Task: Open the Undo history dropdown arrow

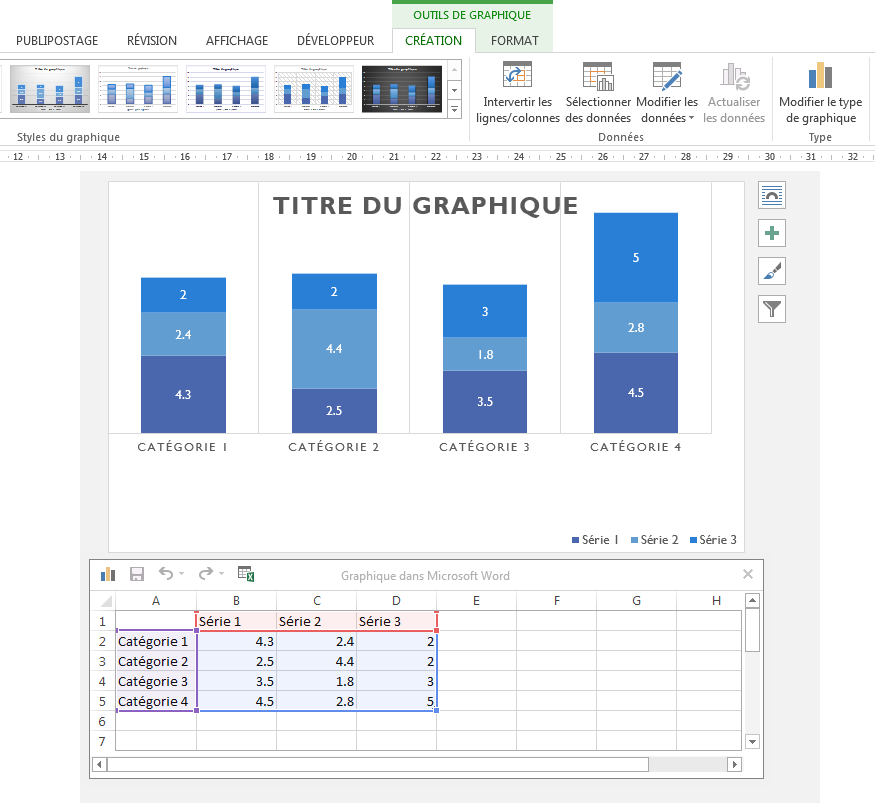Action: (182, 572)
